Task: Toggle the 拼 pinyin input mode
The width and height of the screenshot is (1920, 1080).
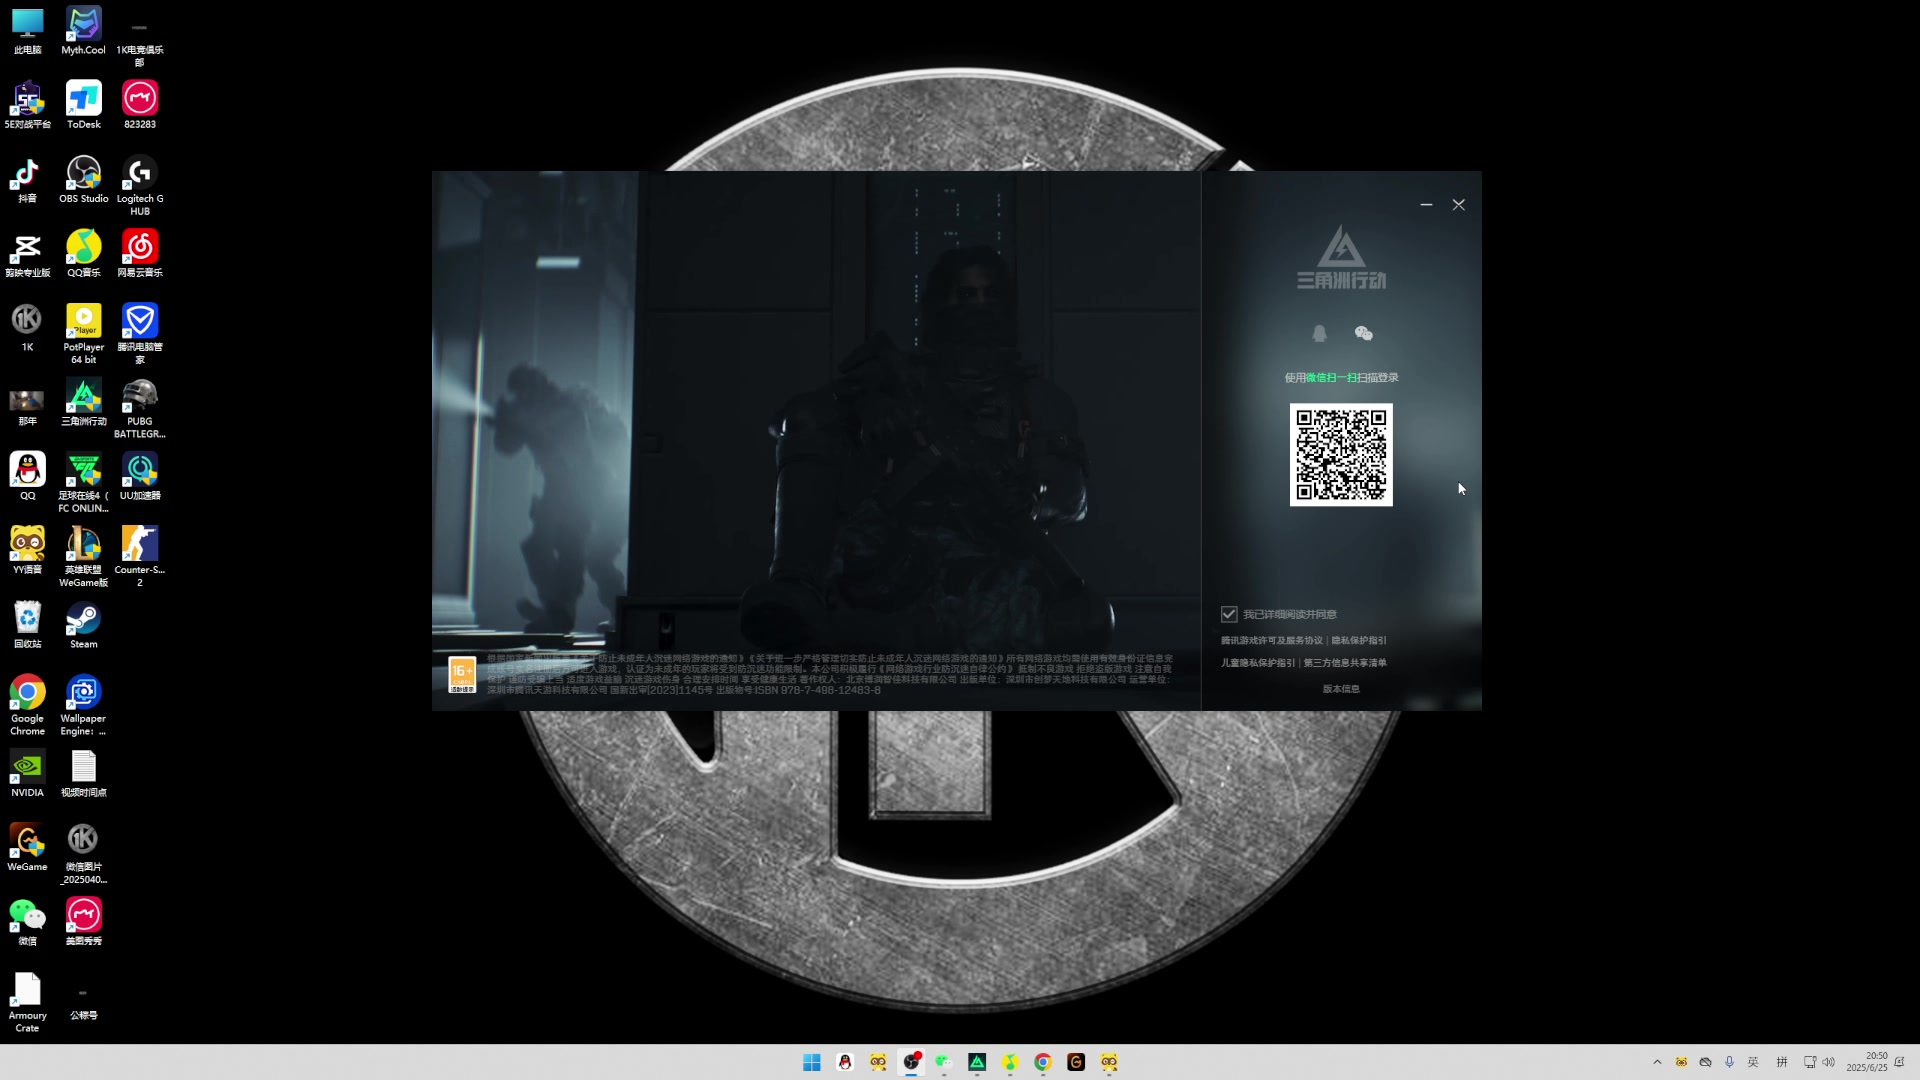Action: [x=1781, y=1062]
